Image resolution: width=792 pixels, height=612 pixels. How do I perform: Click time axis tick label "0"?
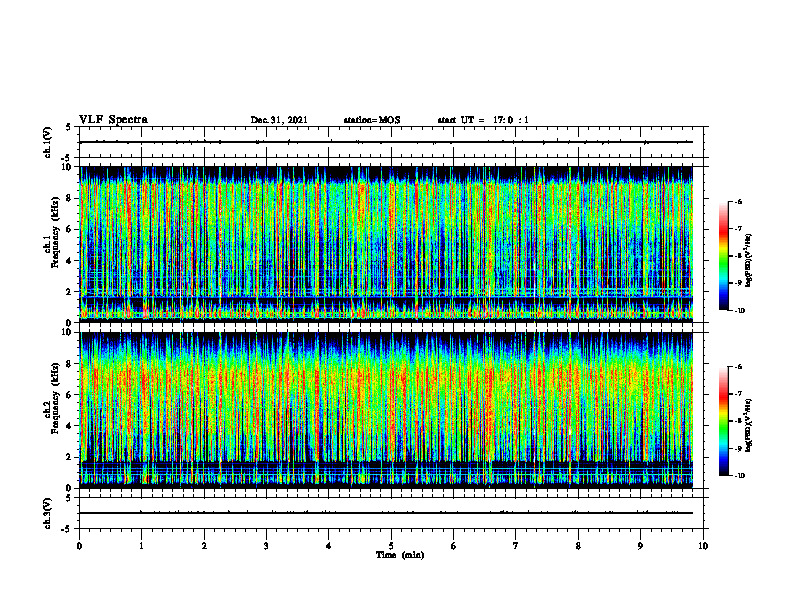[x=79, y=546]
